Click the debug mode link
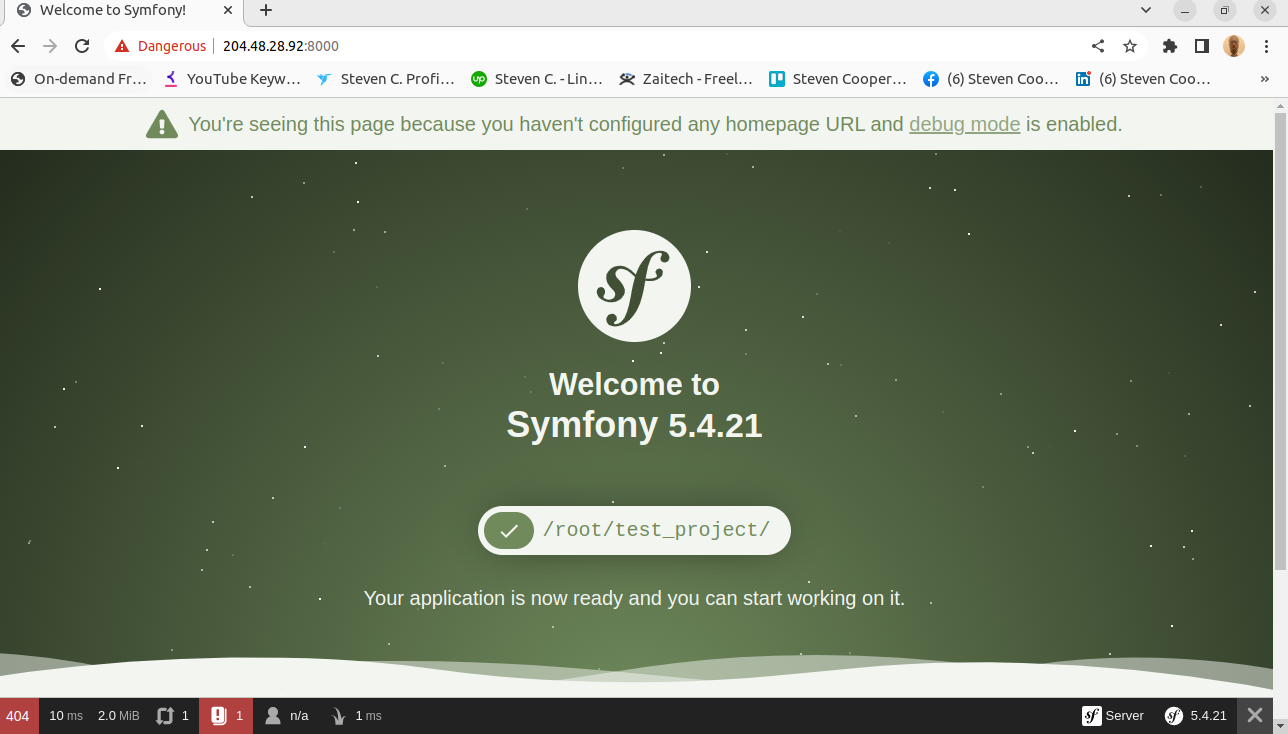This screenshot has height=734, width=1288. pos(964,124)
